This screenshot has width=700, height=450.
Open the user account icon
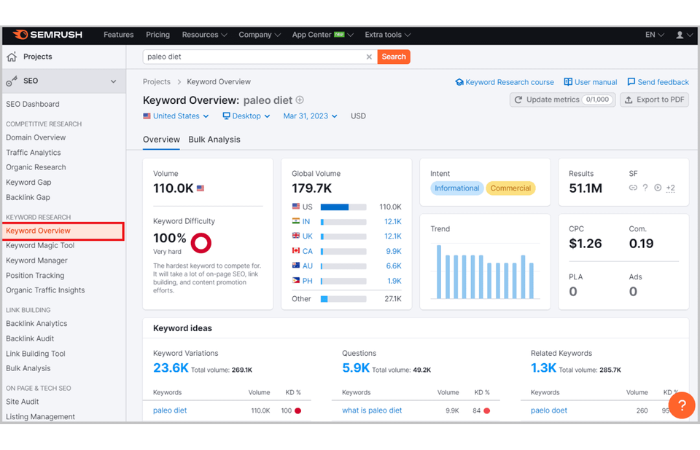pos(679,35)
